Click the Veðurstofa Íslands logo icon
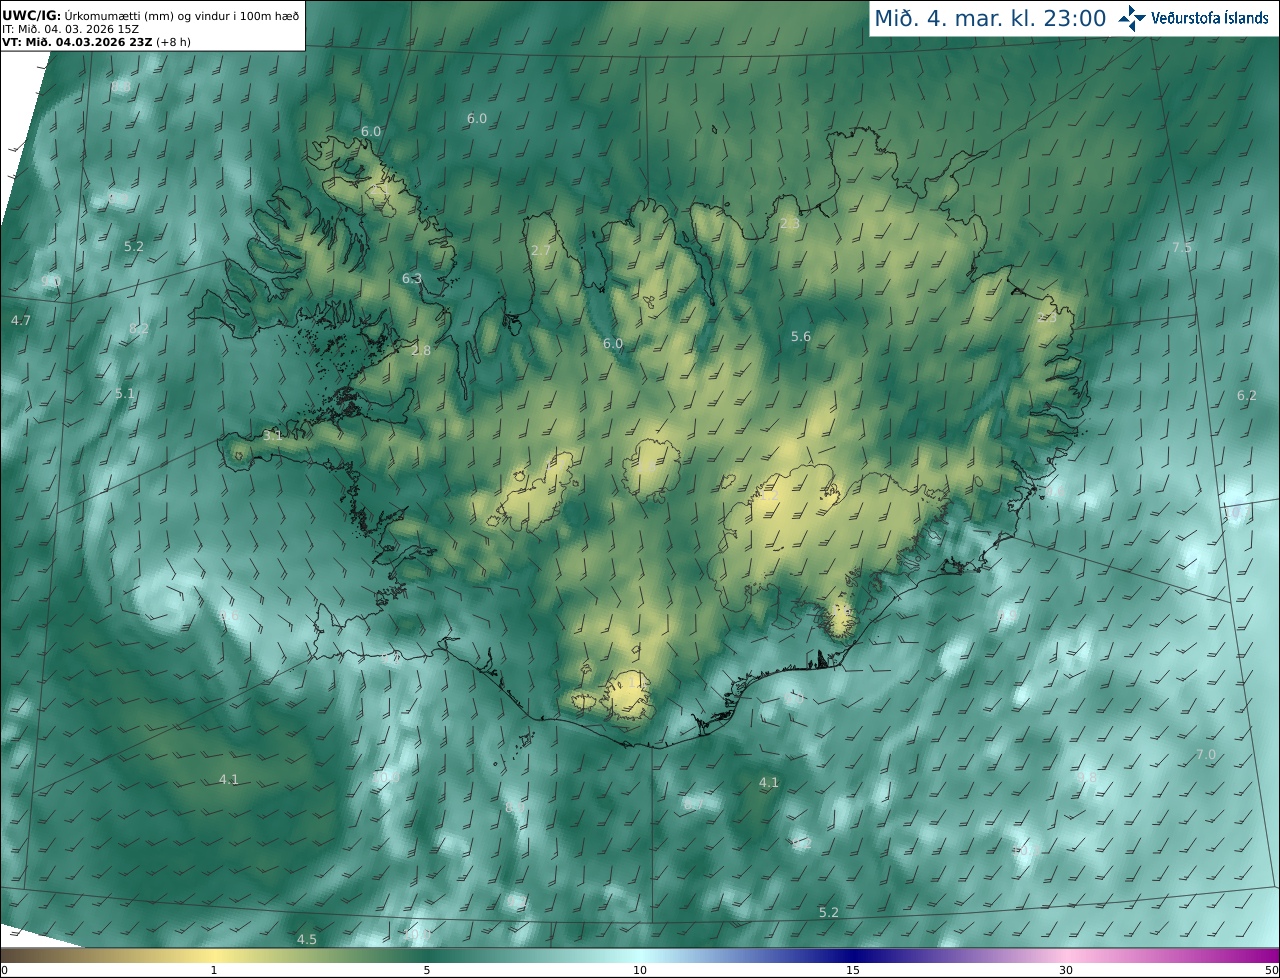 [x=1132, y=18]
